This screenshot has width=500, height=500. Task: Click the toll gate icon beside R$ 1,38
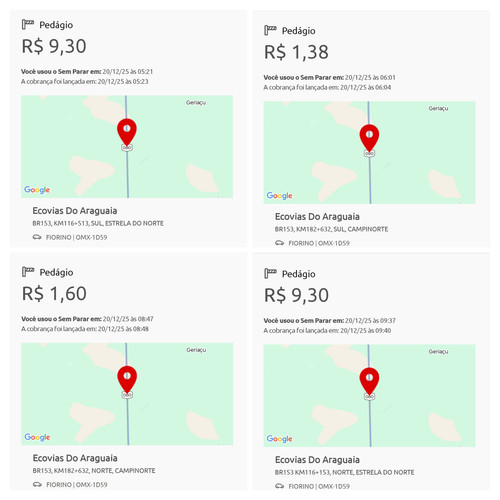pos(270,30)
